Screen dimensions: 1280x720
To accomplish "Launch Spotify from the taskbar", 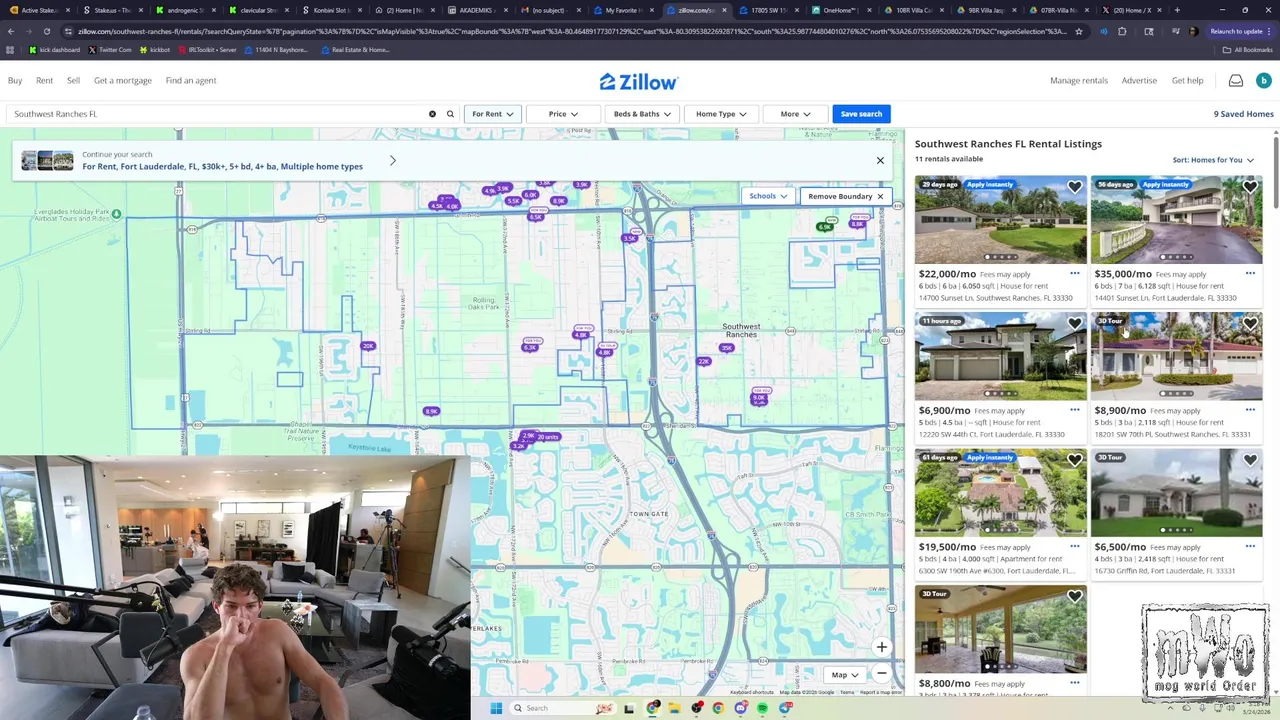I will pos(762,708).
